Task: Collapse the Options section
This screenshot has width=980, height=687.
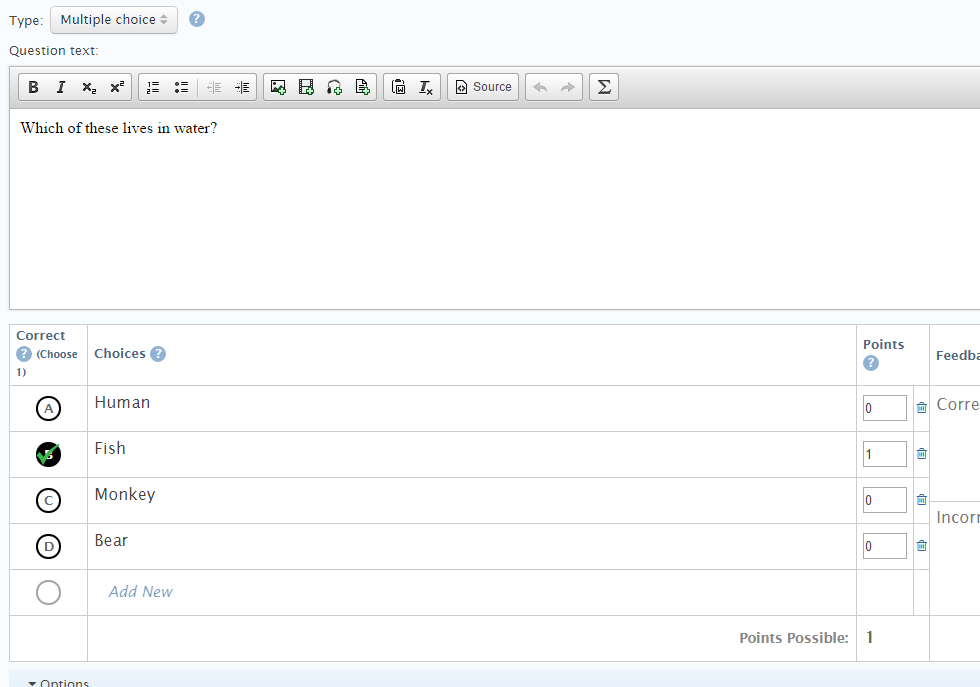Action: 59,683
